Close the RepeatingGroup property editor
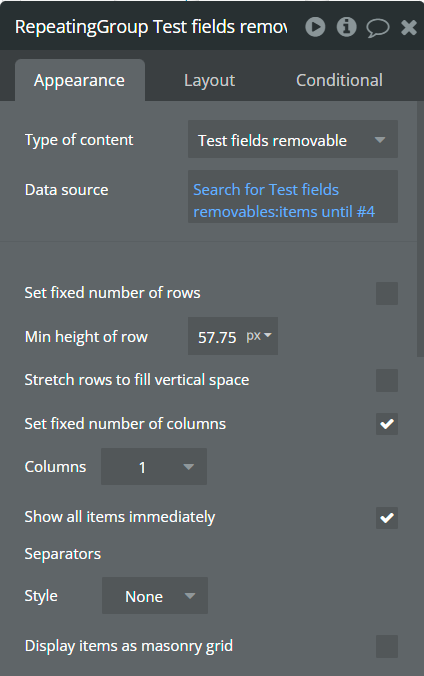This screenshot has width=424, height=676. click(408, 28)
